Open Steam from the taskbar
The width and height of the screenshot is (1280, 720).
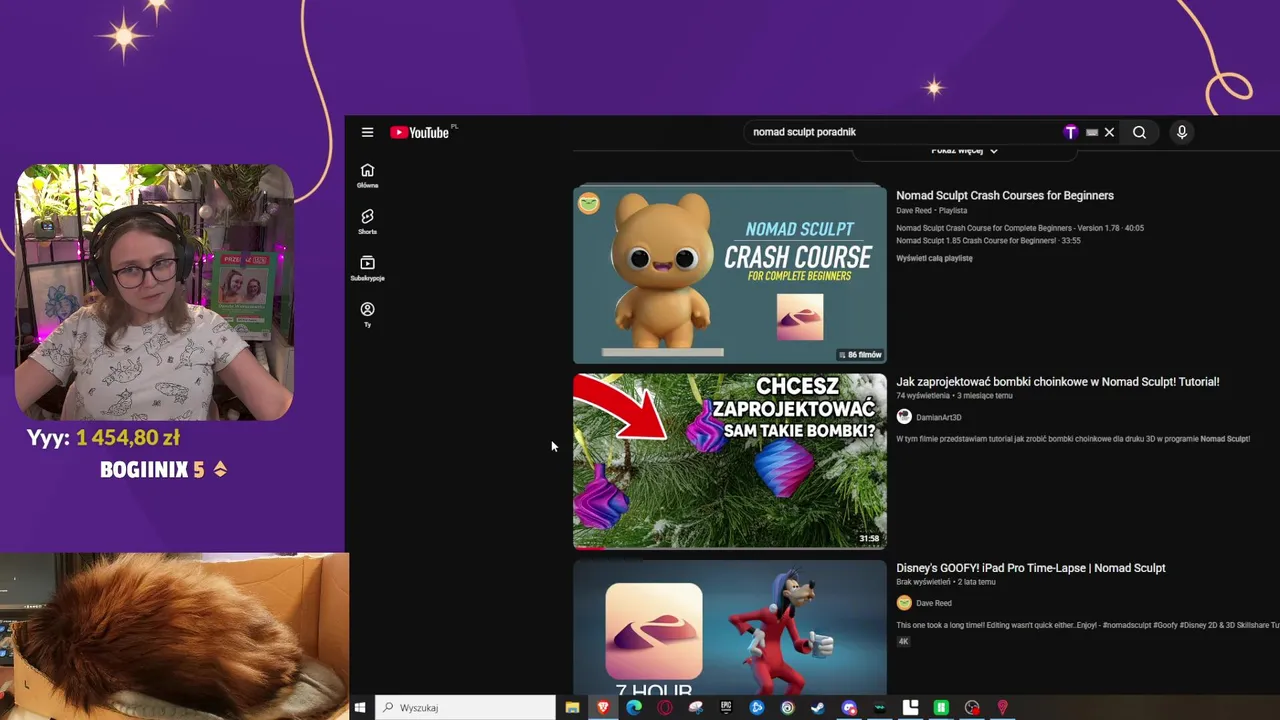click(x=818, y=707)
